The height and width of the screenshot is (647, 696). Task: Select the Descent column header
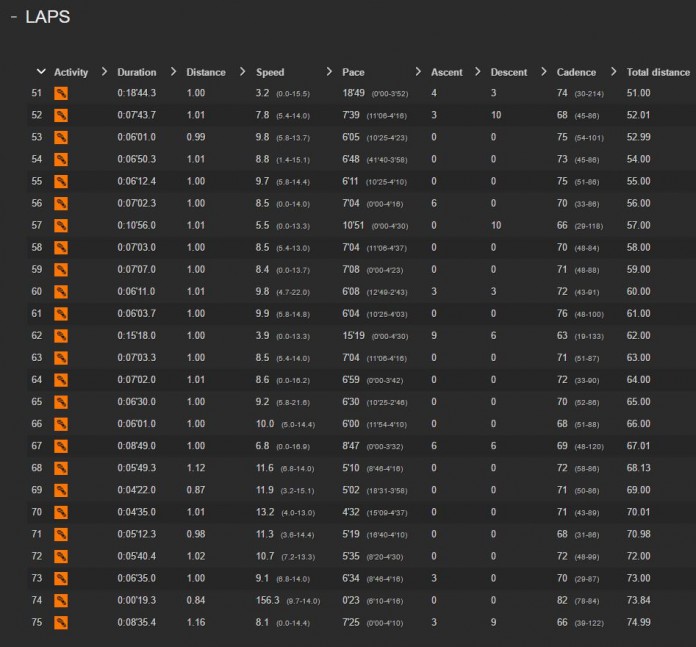point(509,72)
